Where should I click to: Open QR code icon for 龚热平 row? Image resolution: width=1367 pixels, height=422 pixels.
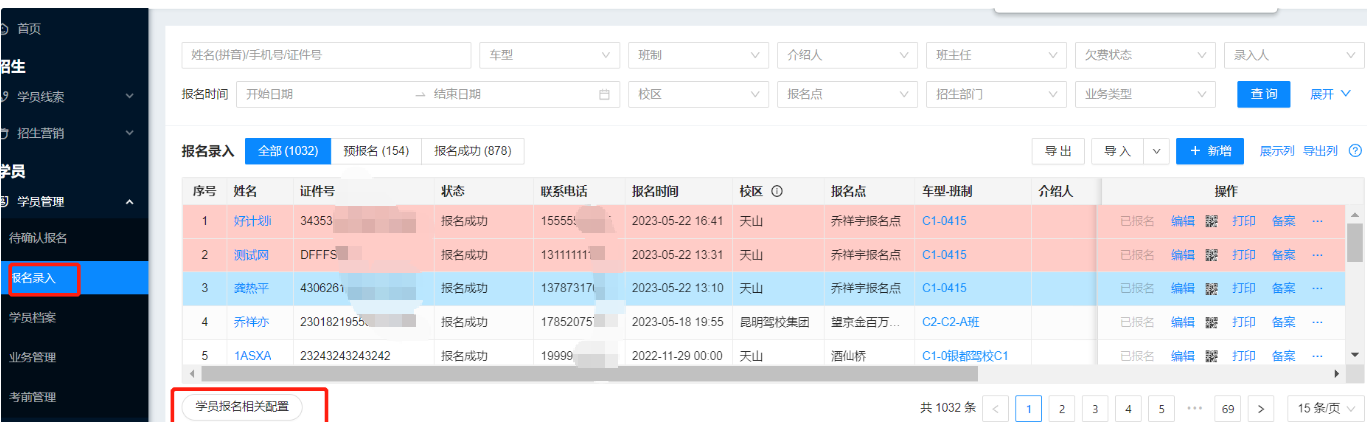[x=1212, y=288]
